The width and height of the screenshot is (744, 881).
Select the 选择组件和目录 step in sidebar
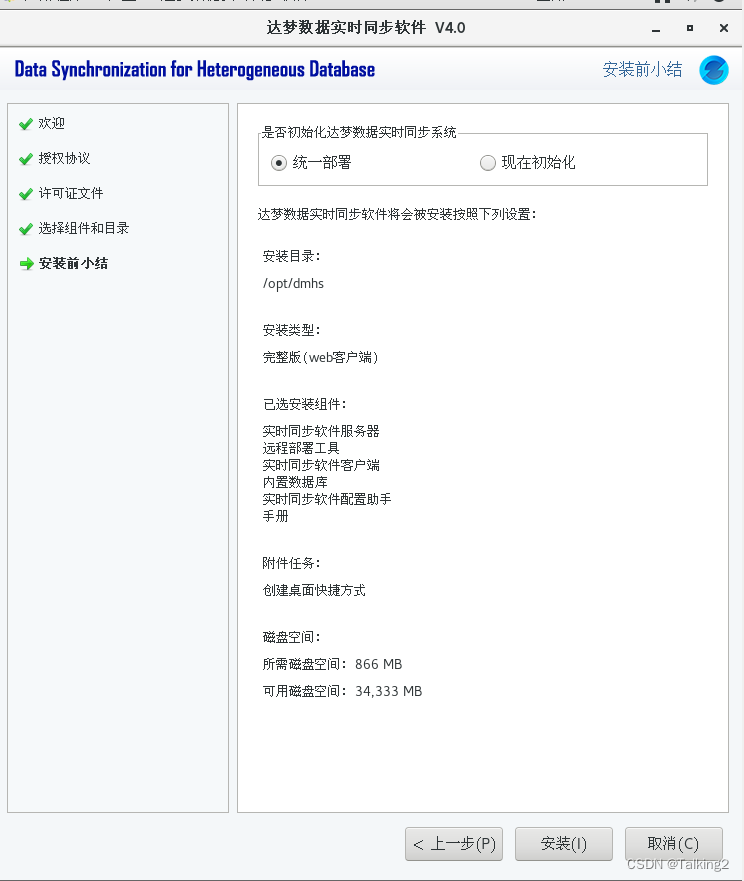[x=84, y=229]
